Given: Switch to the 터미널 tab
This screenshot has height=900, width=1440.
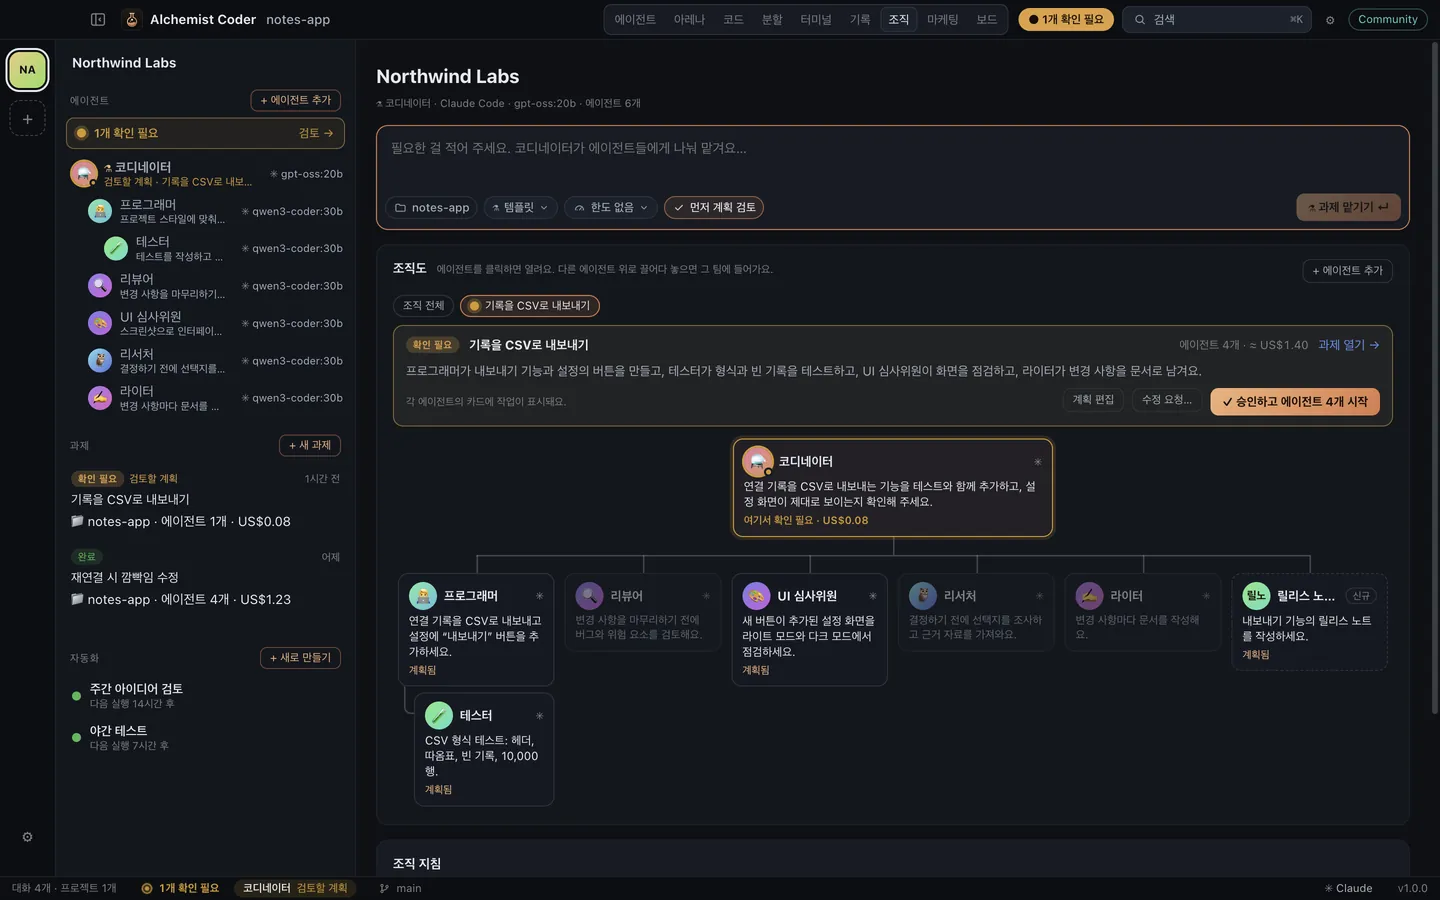Looking at the screenshot, I should [x=816, y=19].
